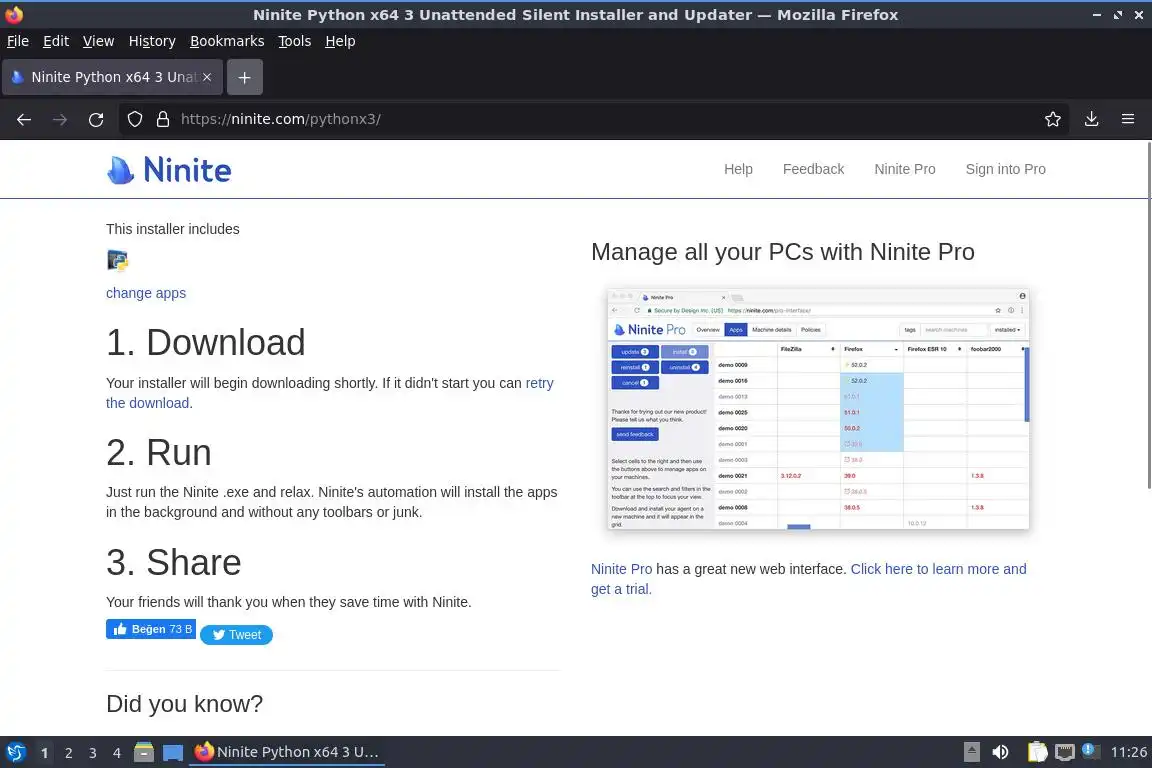Open the Bookmarks menu

point(227,41)
